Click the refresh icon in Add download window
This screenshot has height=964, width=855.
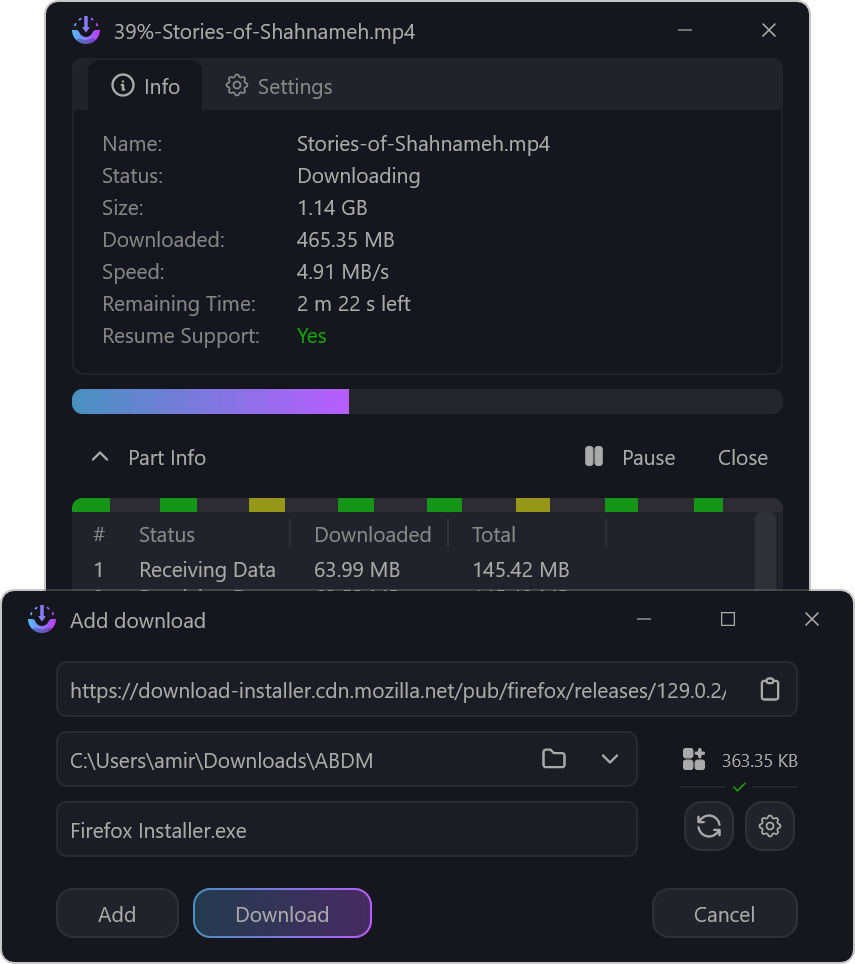708,826
